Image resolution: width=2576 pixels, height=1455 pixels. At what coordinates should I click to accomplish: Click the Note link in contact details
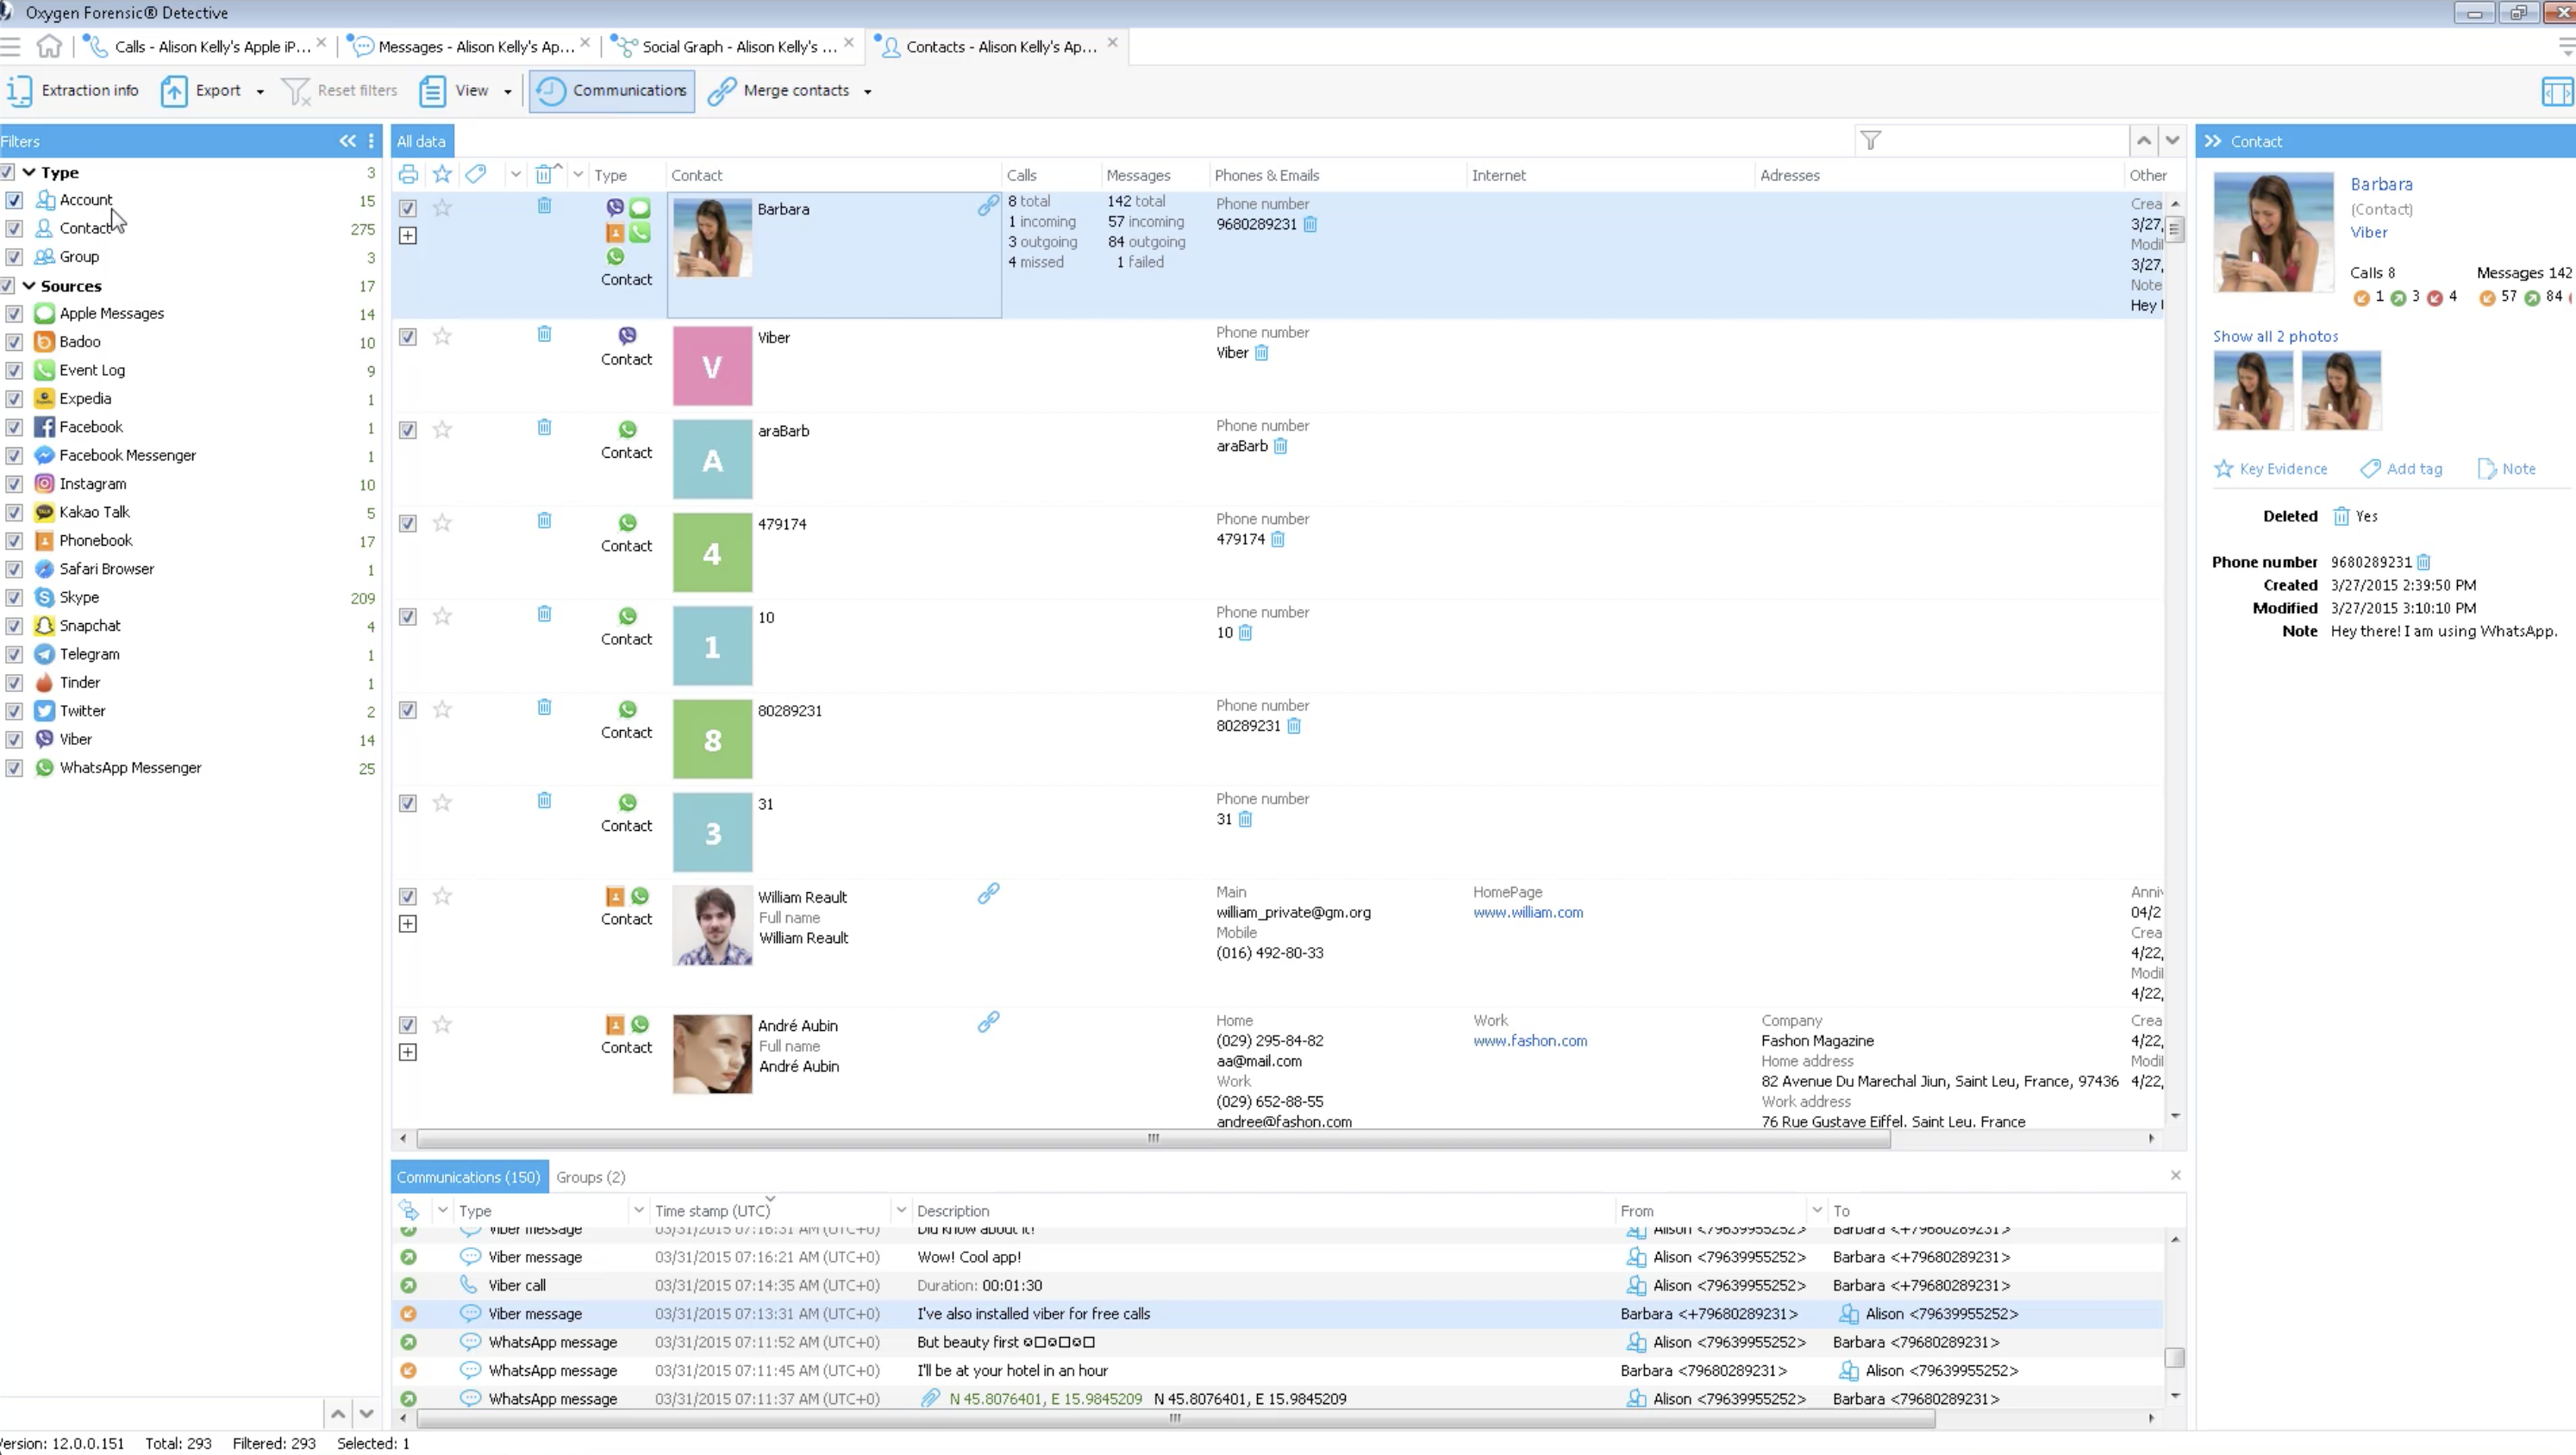(x=2506, y=469)
